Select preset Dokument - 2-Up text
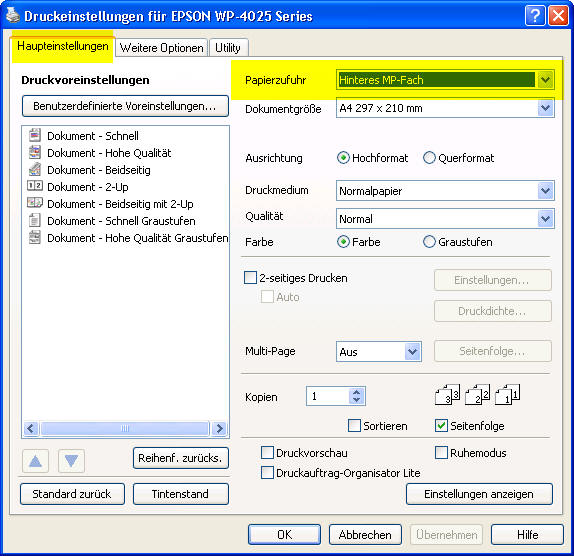 coord(88,187)
